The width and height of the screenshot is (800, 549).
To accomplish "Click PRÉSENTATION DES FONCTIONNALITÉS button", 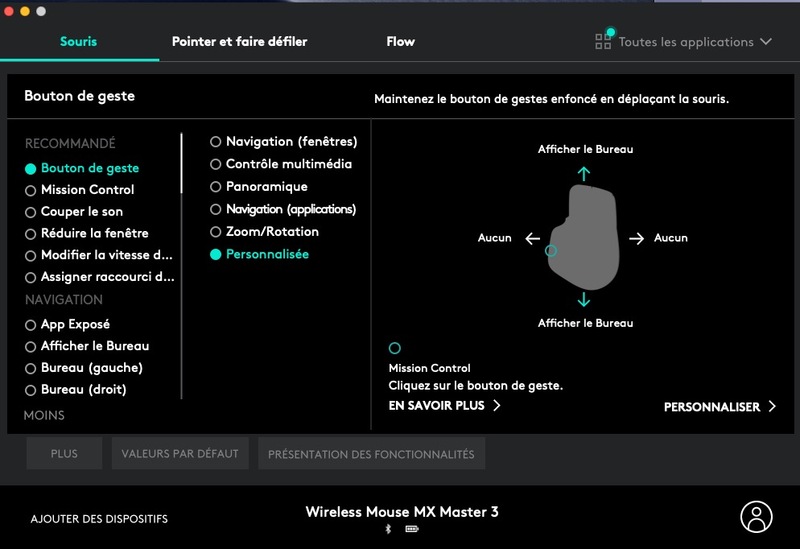I will [x=371, y=454].
